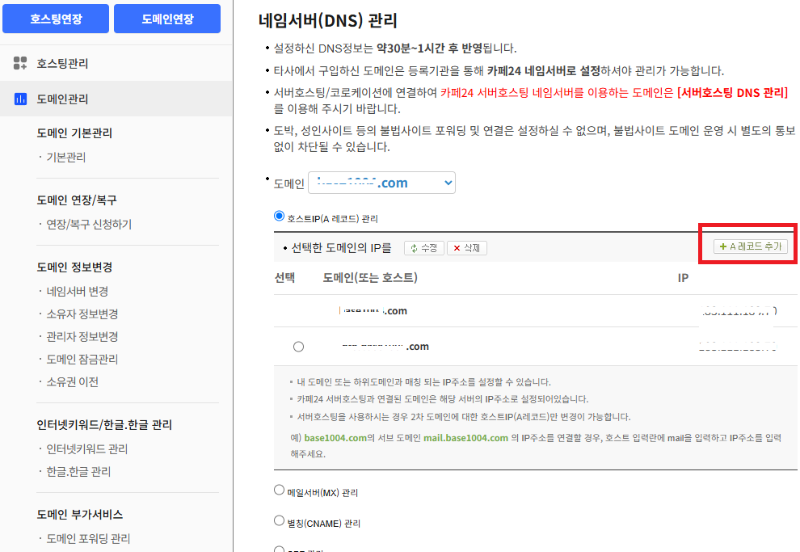800x552 pixels.
Task: Open 관리자 정보변경 page
Action: (x=82, y=337)
